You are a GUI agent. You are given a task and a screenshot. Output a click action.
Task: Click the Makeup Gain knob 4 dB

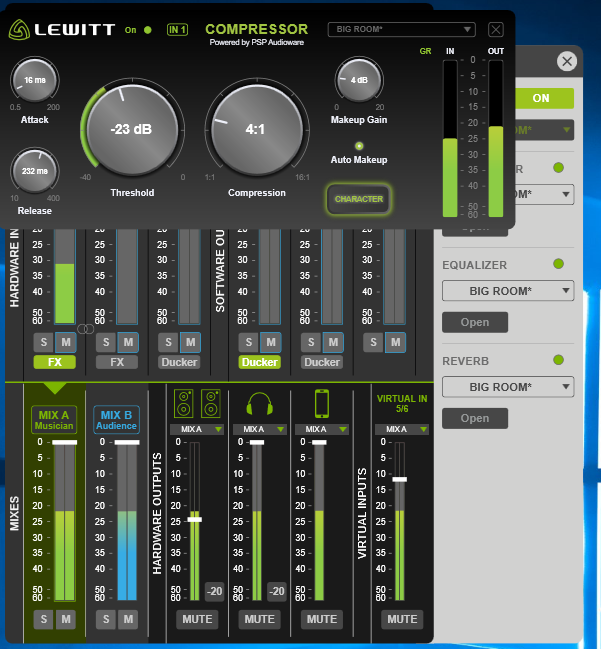tap(359, 80)
